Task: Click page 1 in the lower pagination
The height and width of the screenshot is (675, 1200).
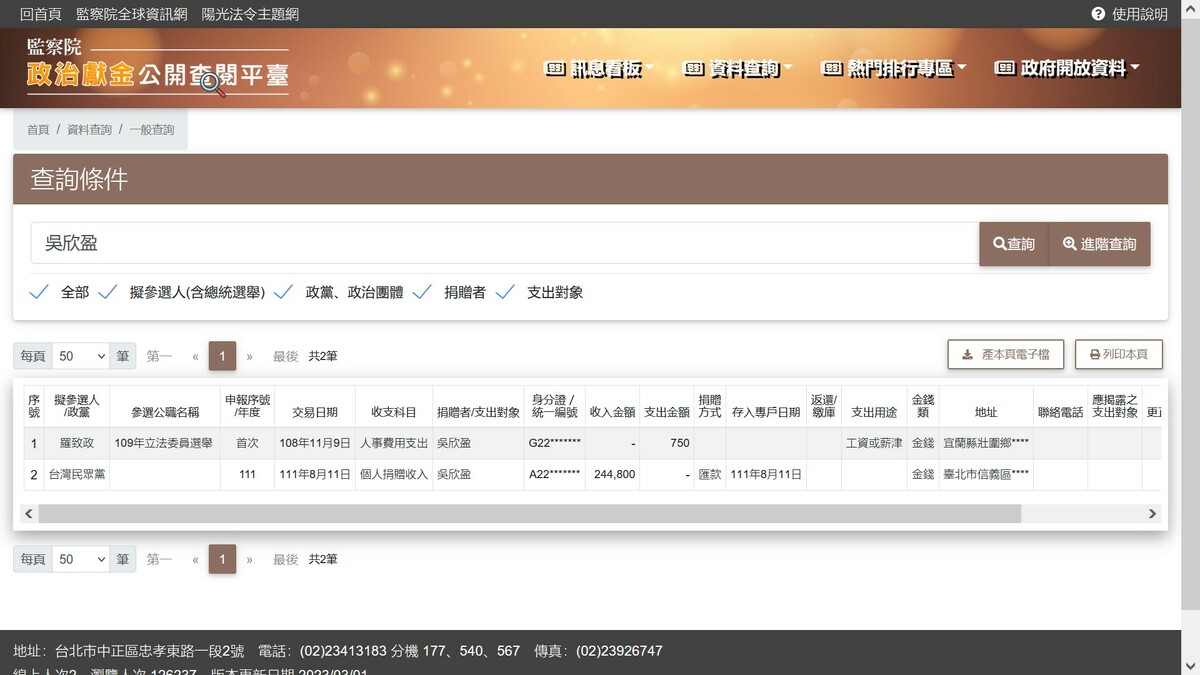Action: 222,559
